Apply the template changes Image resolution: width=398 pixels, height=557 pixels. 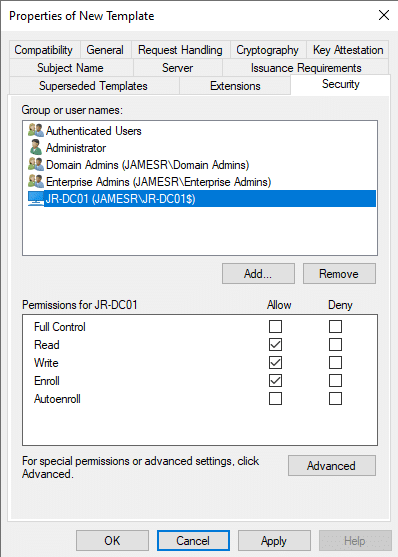274,541
